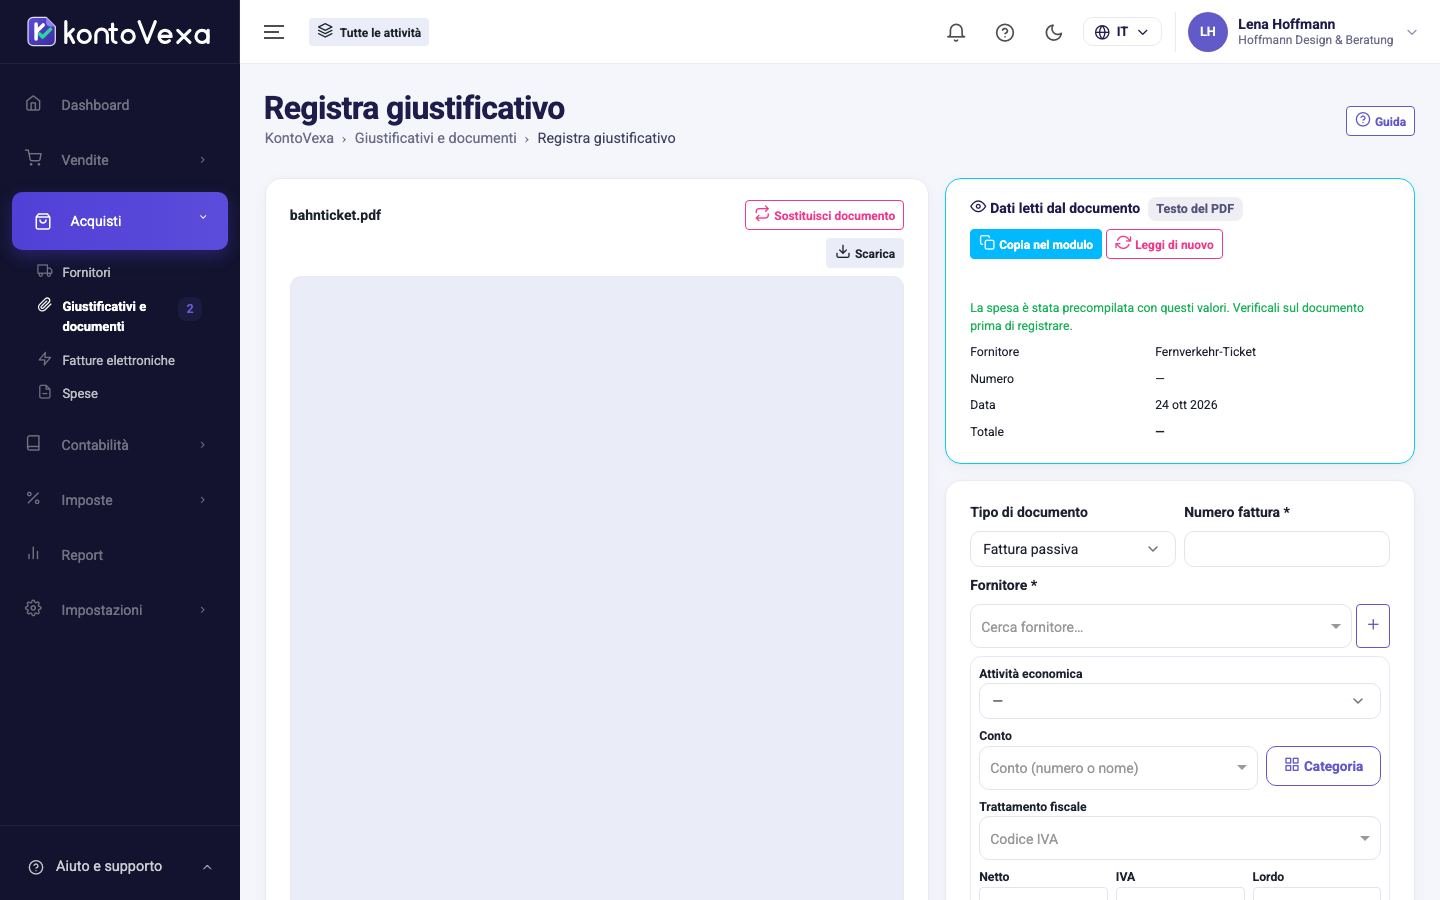The height and width of the screenshot is (900, 1440).
Task: Click the bahnticket.pdf document preview area
Action: 597,588
